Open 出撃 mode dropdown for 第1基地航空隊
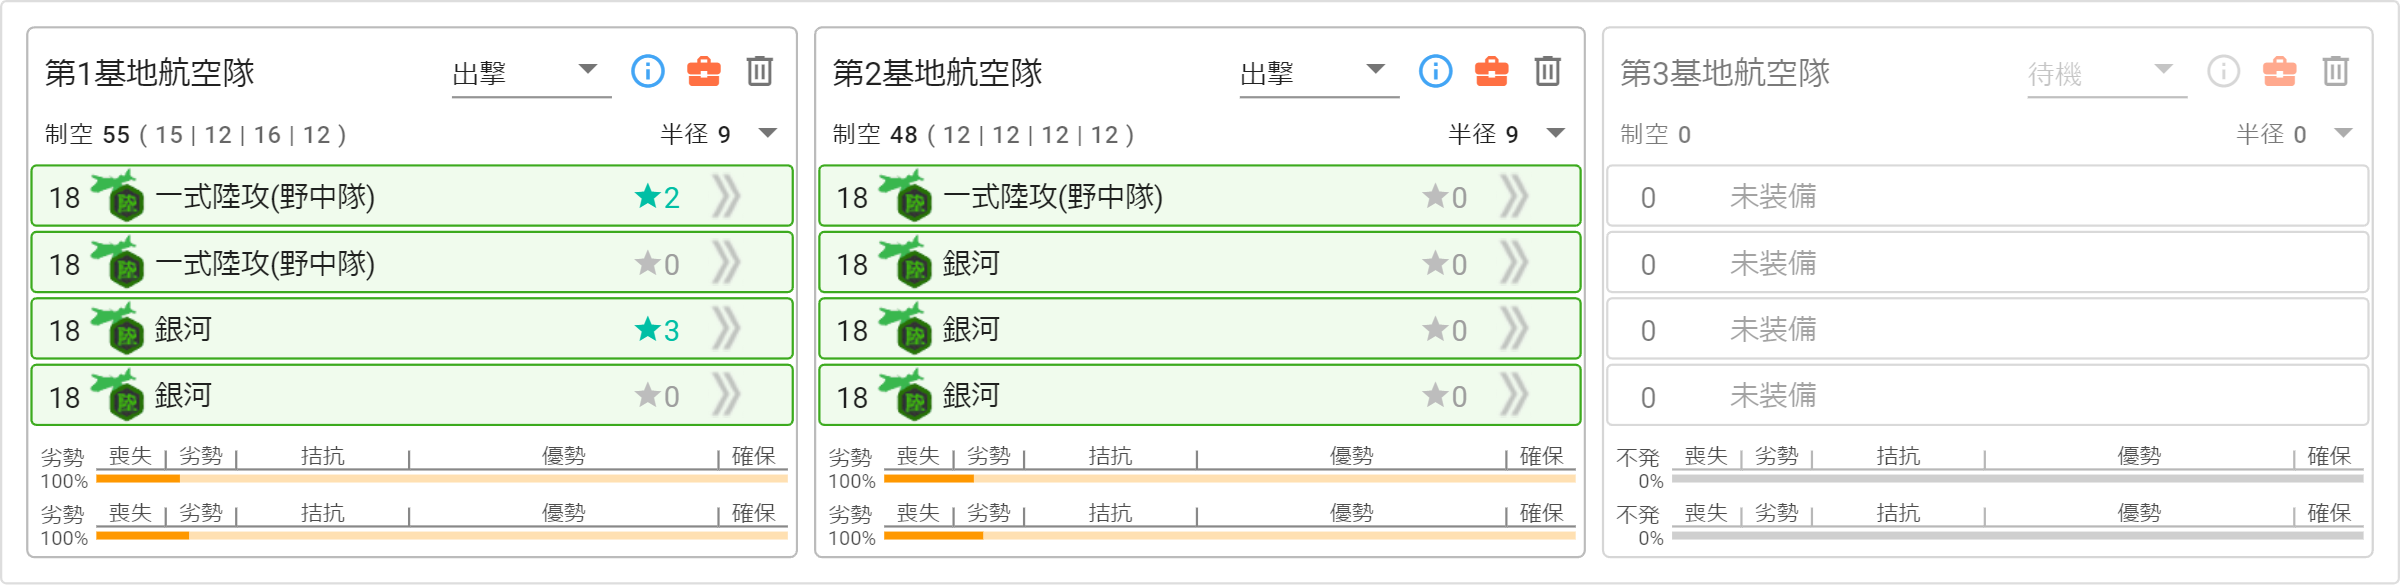Image resolution: width=2400 pixels, height=586 pixels. point(531,73)
